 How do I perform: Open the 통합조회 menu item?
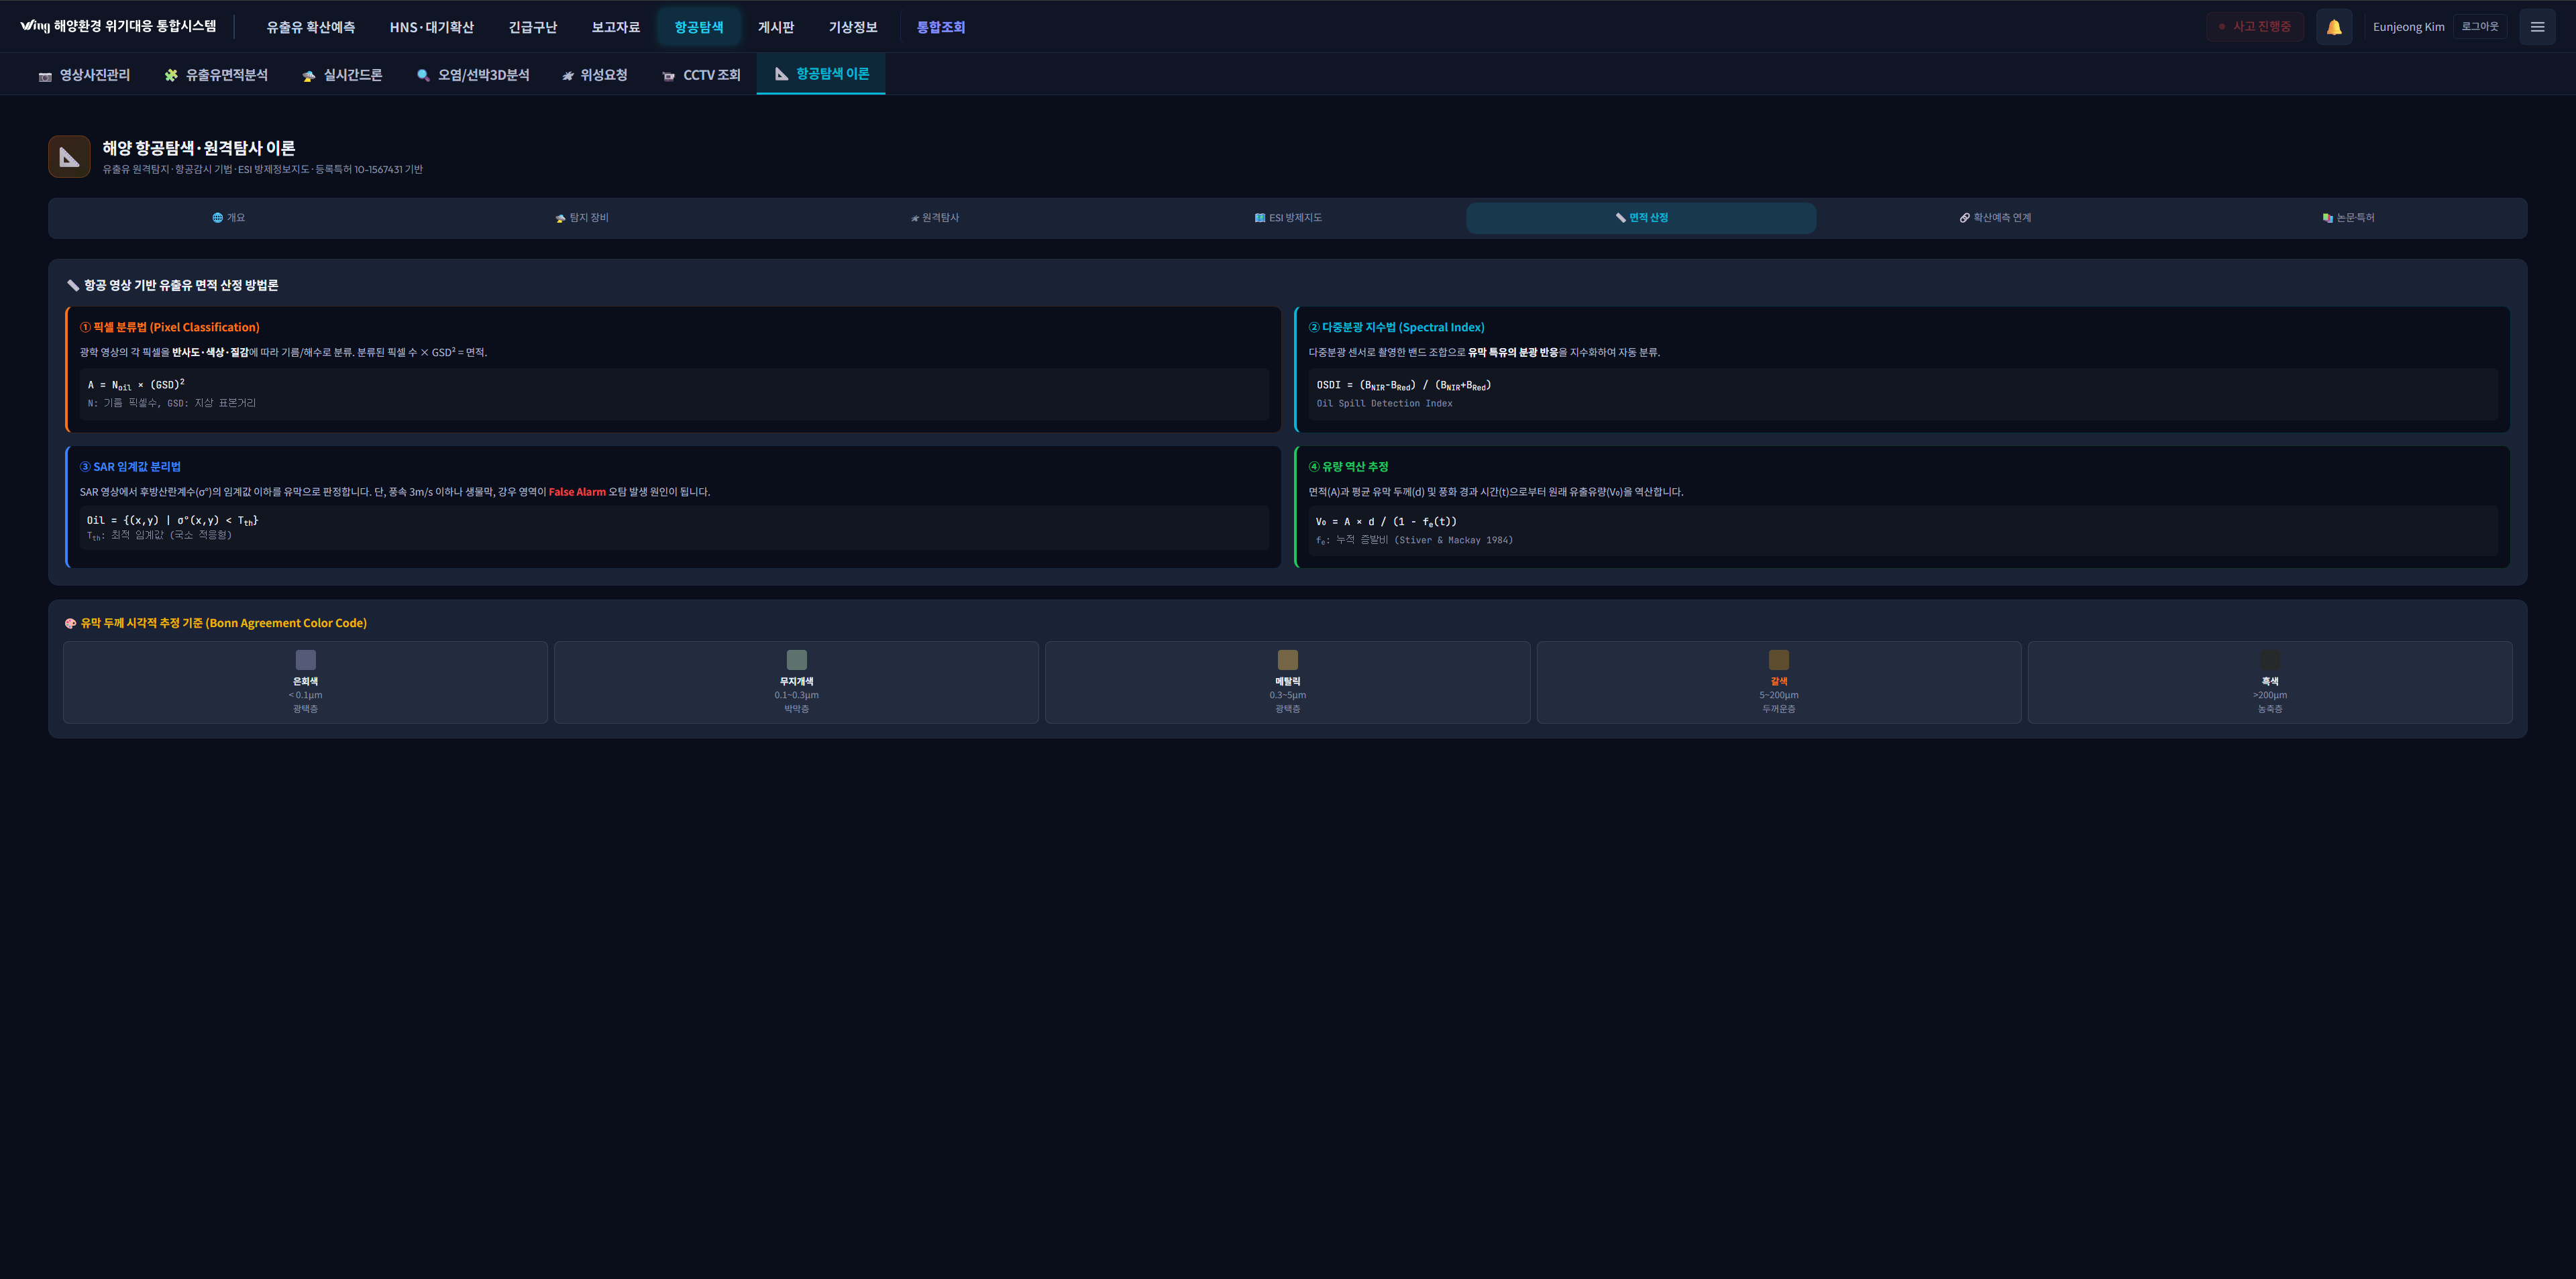click(940, 27)
